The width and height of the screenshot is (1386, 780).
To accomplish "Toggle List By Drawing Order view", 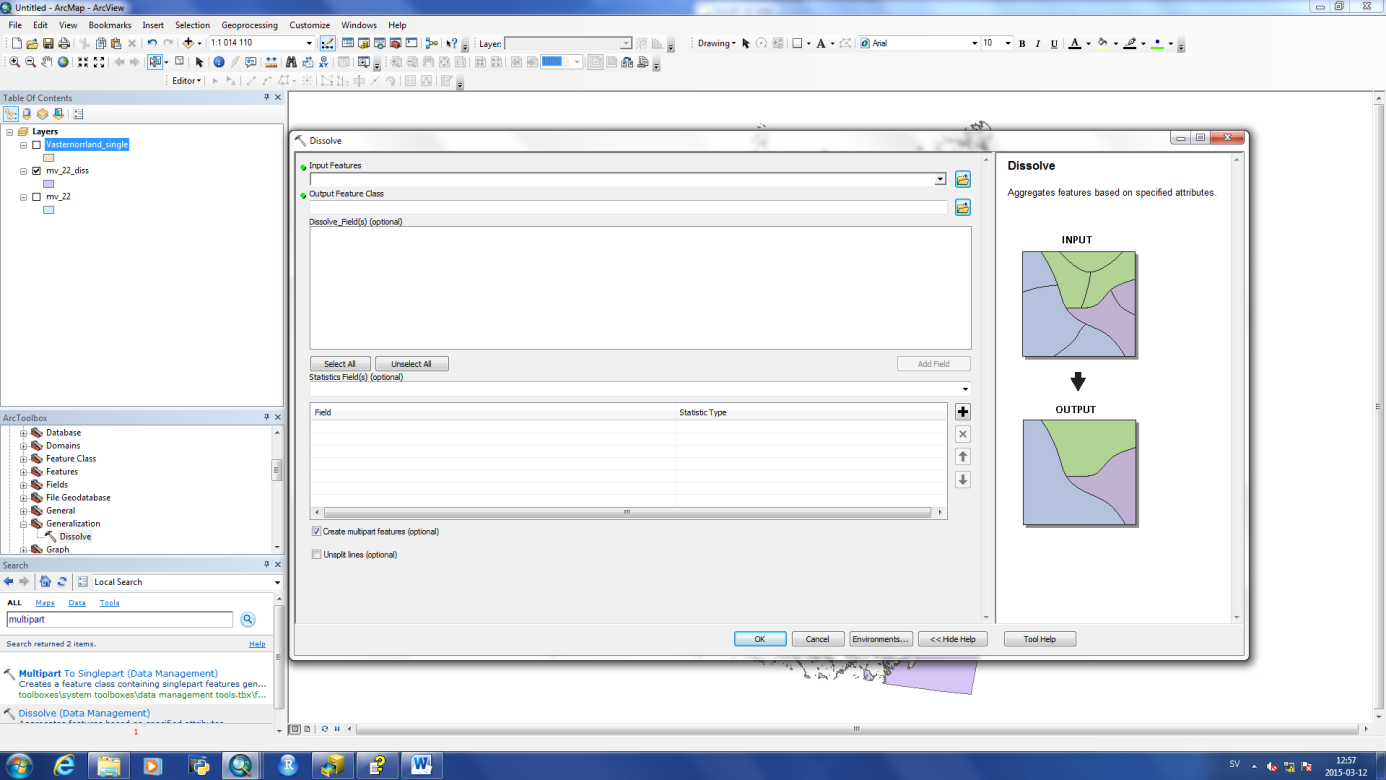I will (11, 114).
